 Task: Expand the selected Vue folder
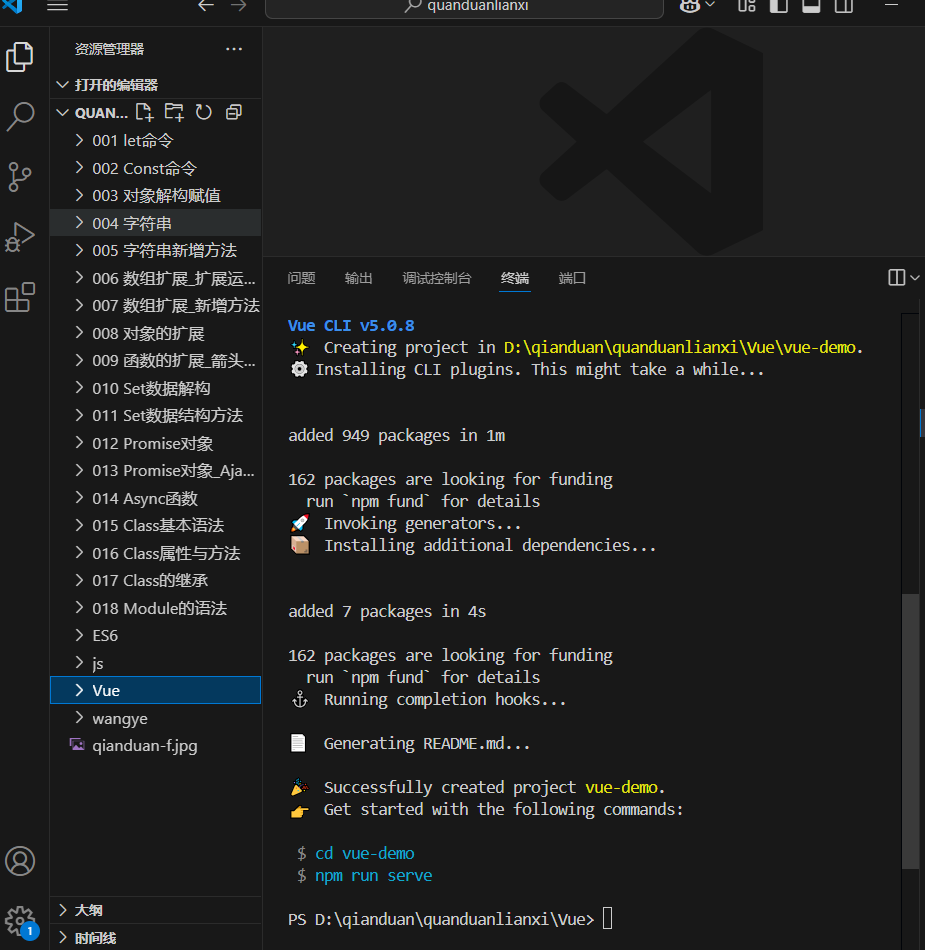[156, 690]
